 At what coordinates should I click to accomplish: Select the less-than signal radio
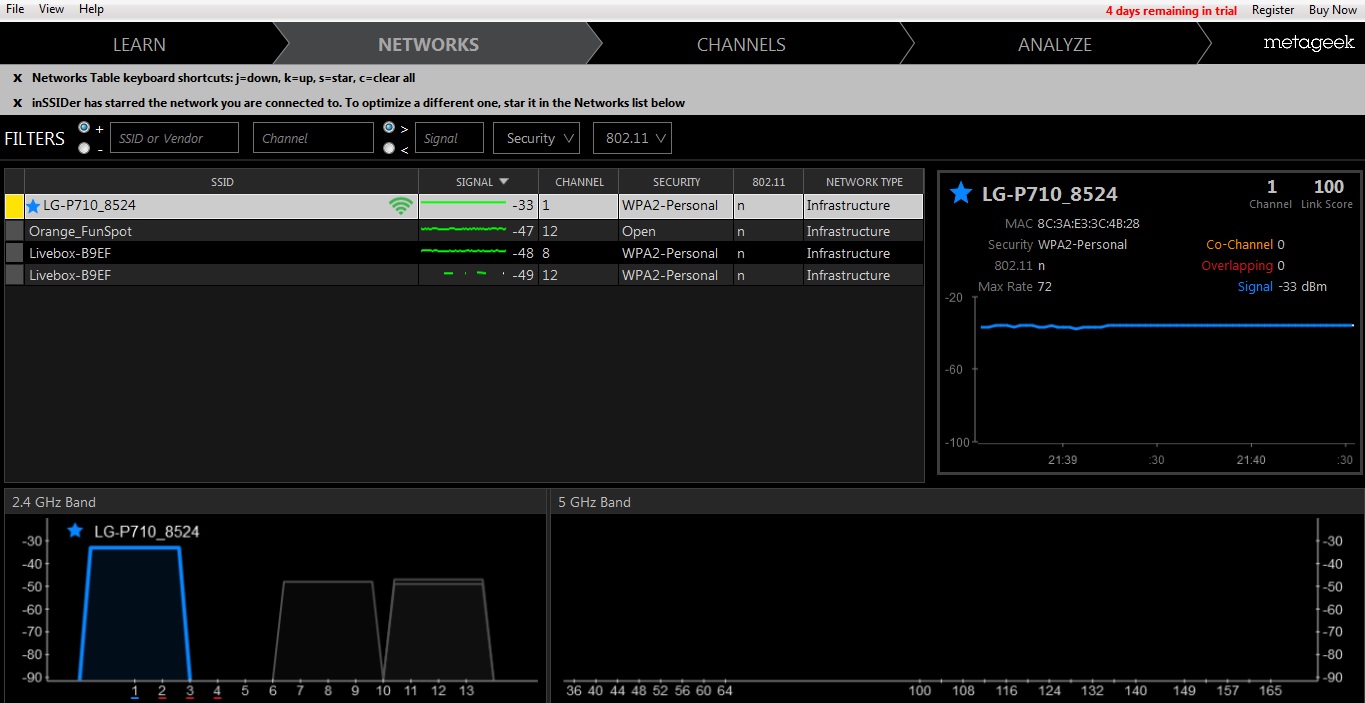389,148
